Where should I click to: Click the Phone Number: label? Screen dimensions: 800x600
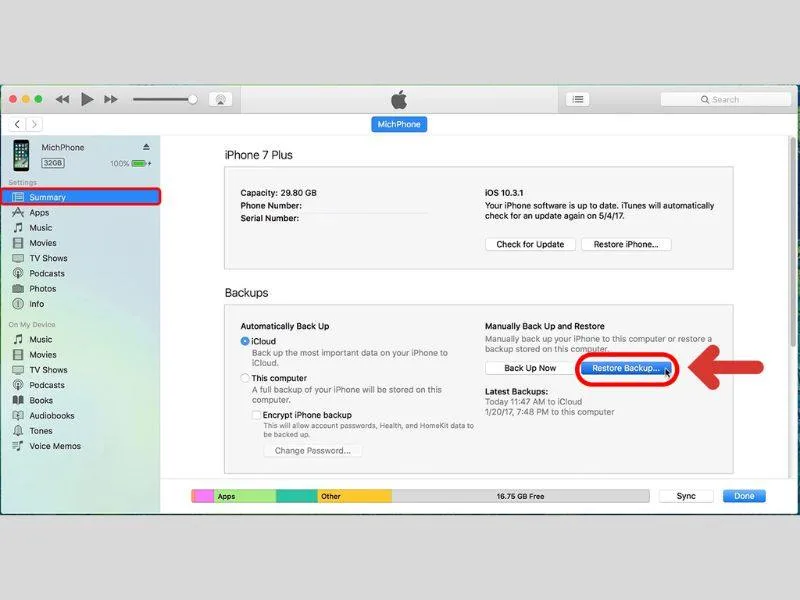[271, 206]
